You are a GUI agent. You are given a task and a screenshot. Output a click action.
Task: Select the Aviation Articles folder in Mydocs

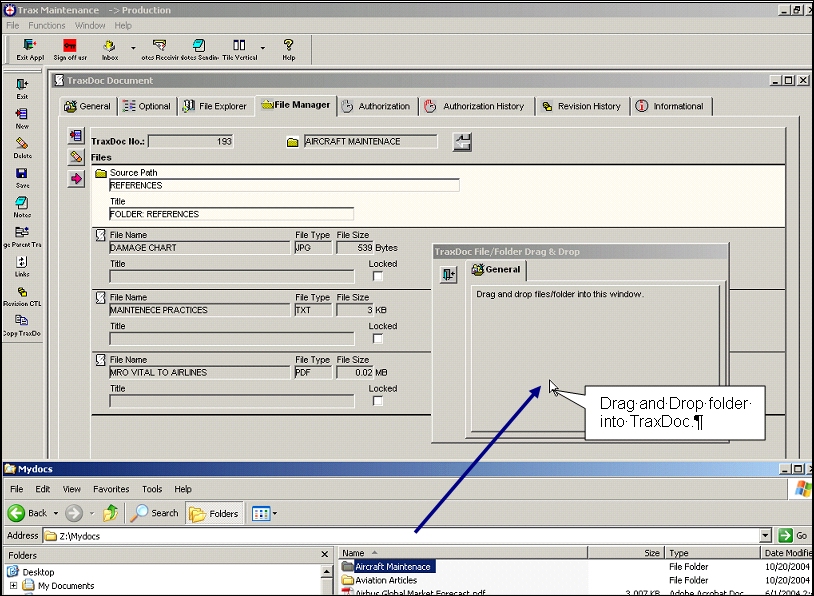379,580
